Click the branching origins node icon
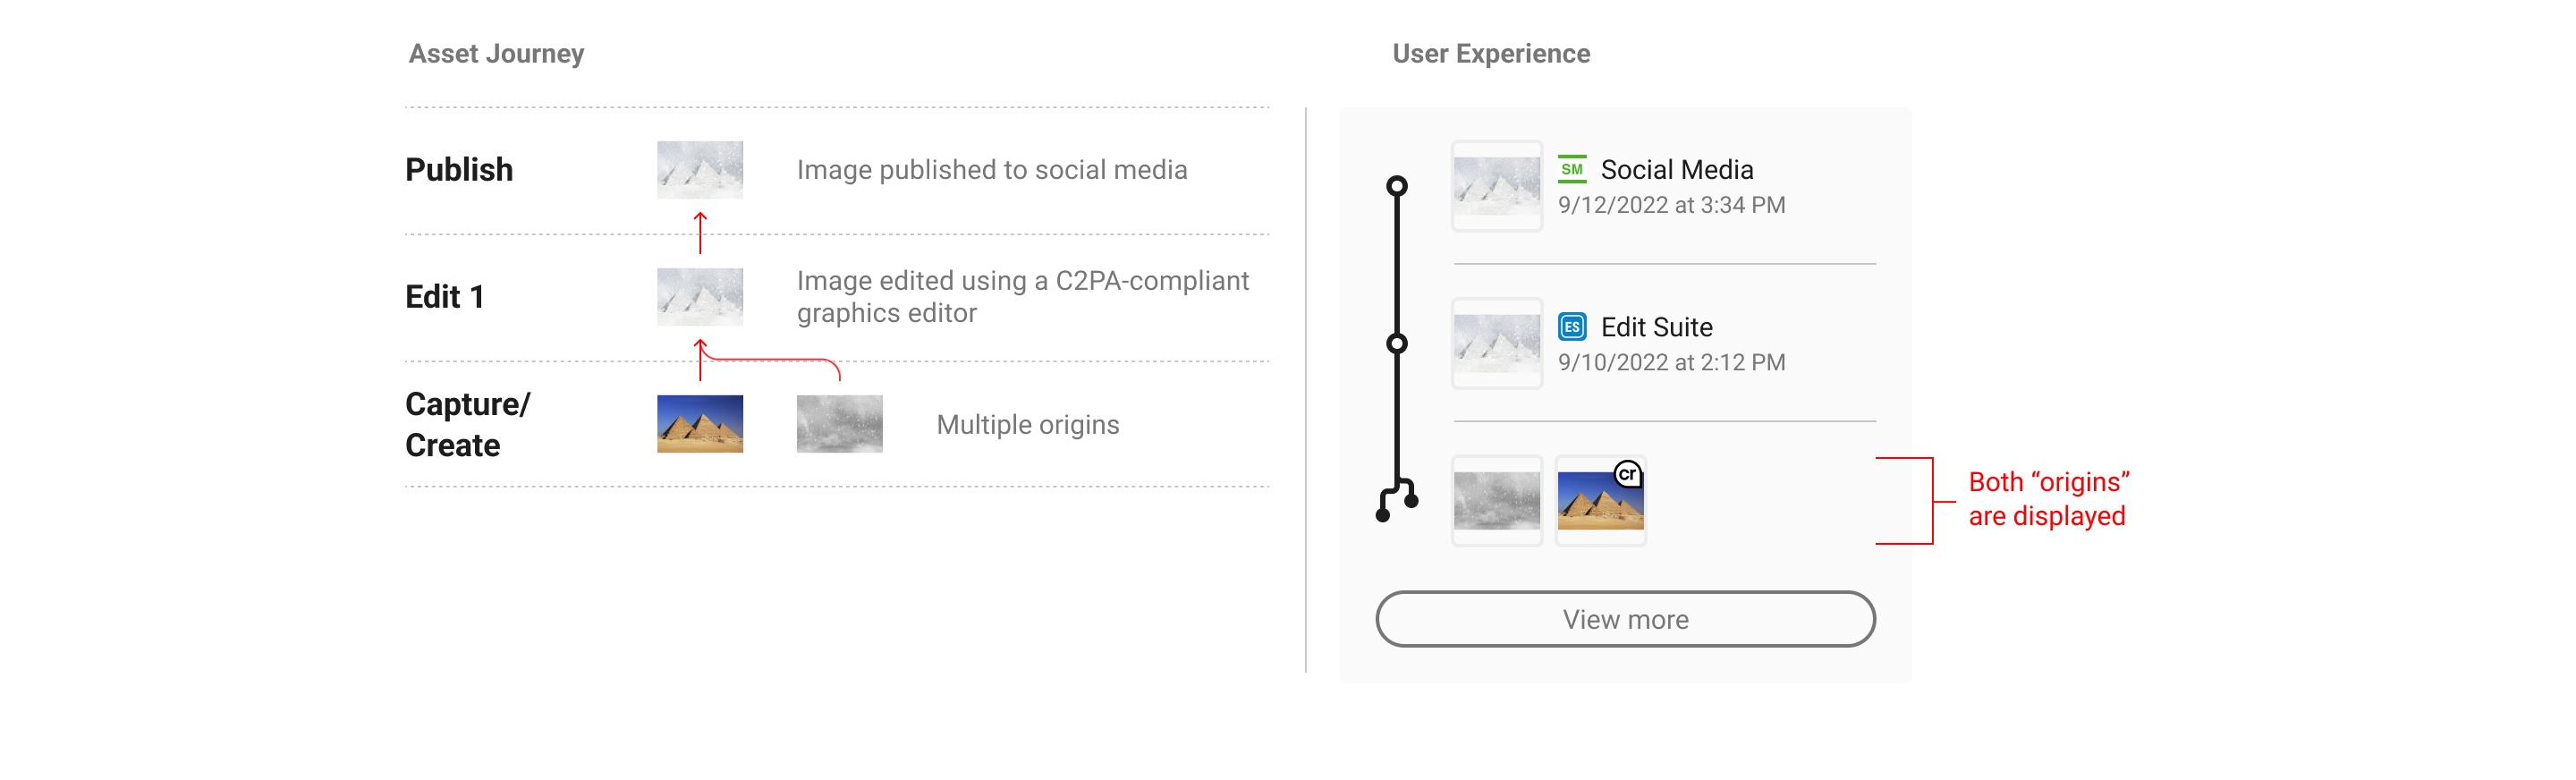This screenshot has width=2576, height=780. click(1397, 500)
